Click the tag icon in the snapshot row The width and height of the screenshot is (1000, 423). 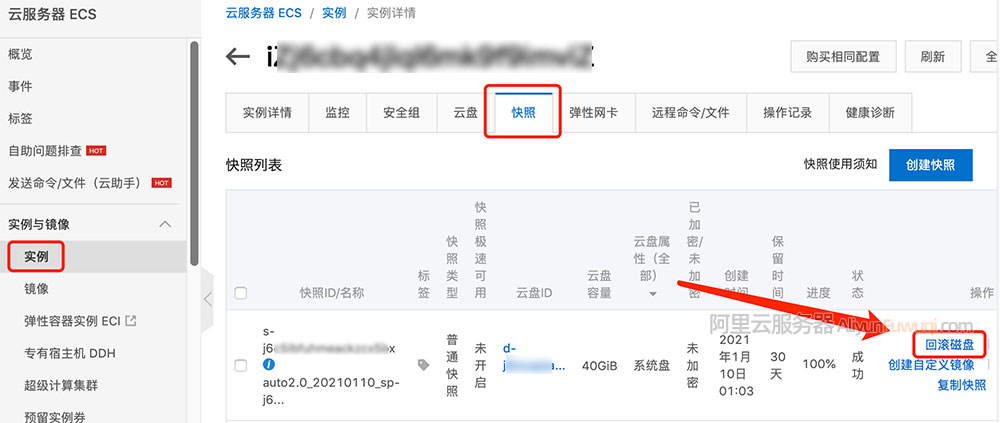[x=423, y=365]
